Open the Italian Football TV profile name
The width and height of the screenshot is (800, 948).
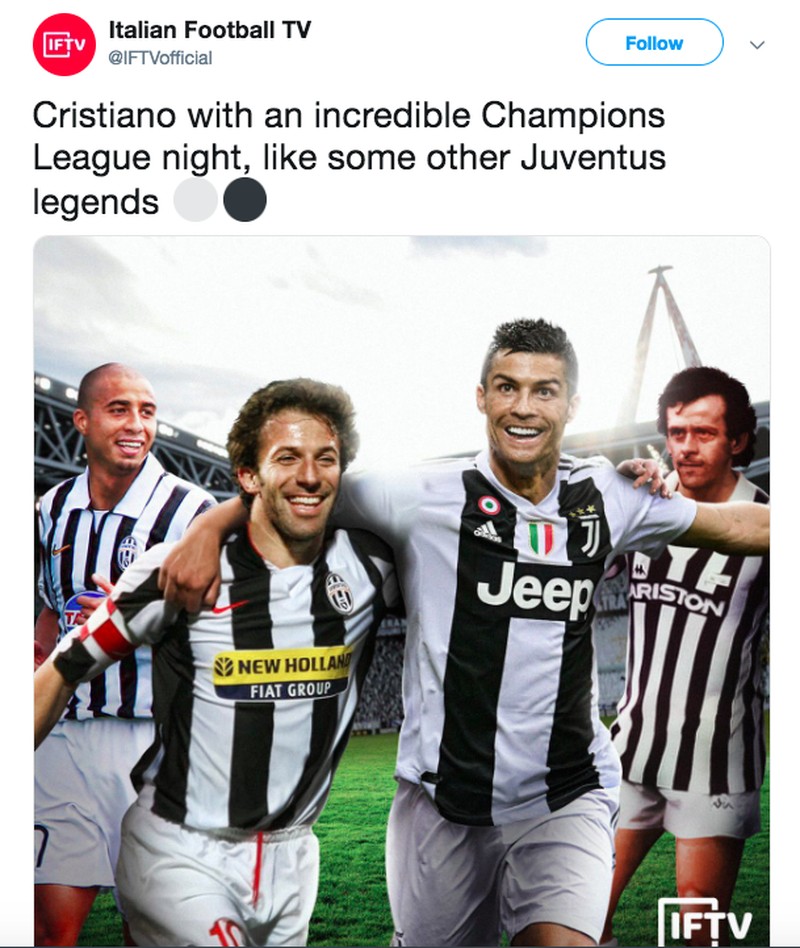point(210,30)
